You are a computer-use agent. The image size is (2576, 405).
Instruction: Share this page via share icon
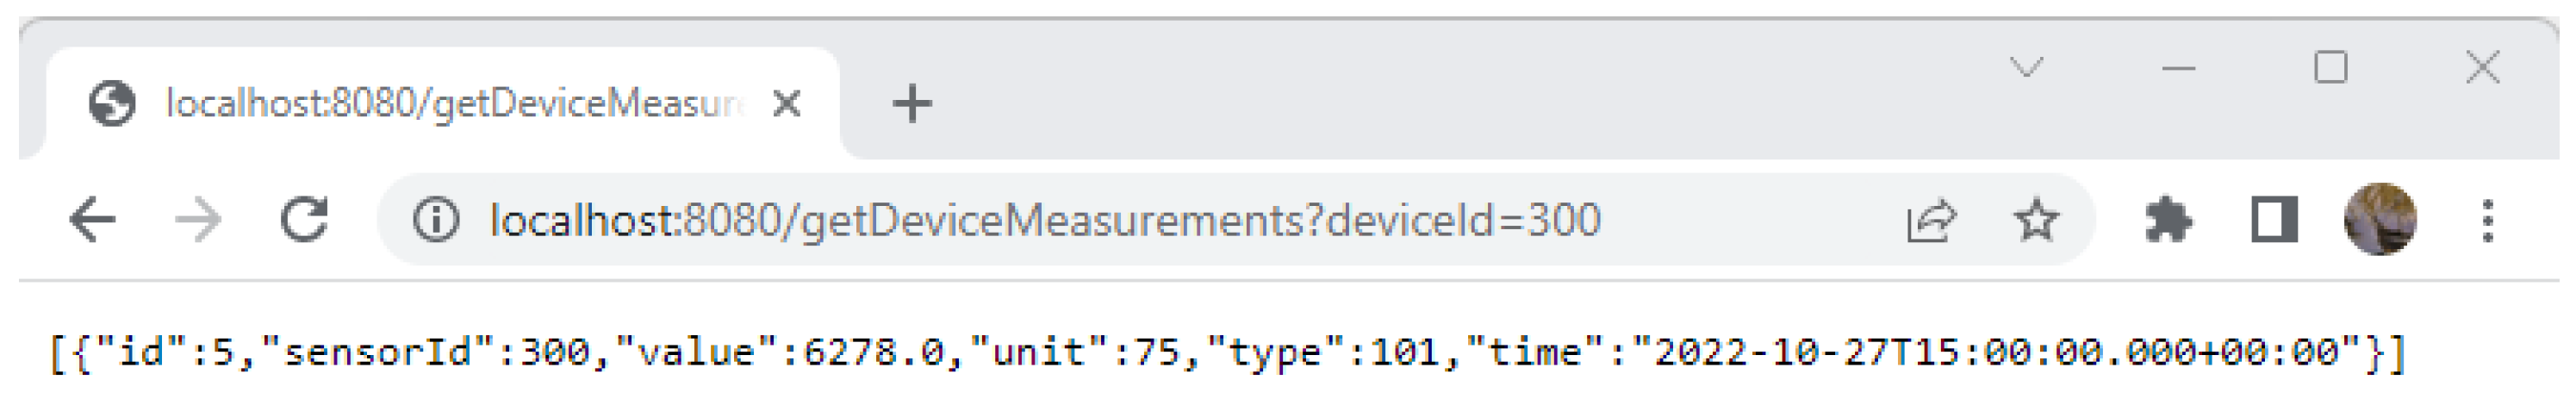(1930, 220)
